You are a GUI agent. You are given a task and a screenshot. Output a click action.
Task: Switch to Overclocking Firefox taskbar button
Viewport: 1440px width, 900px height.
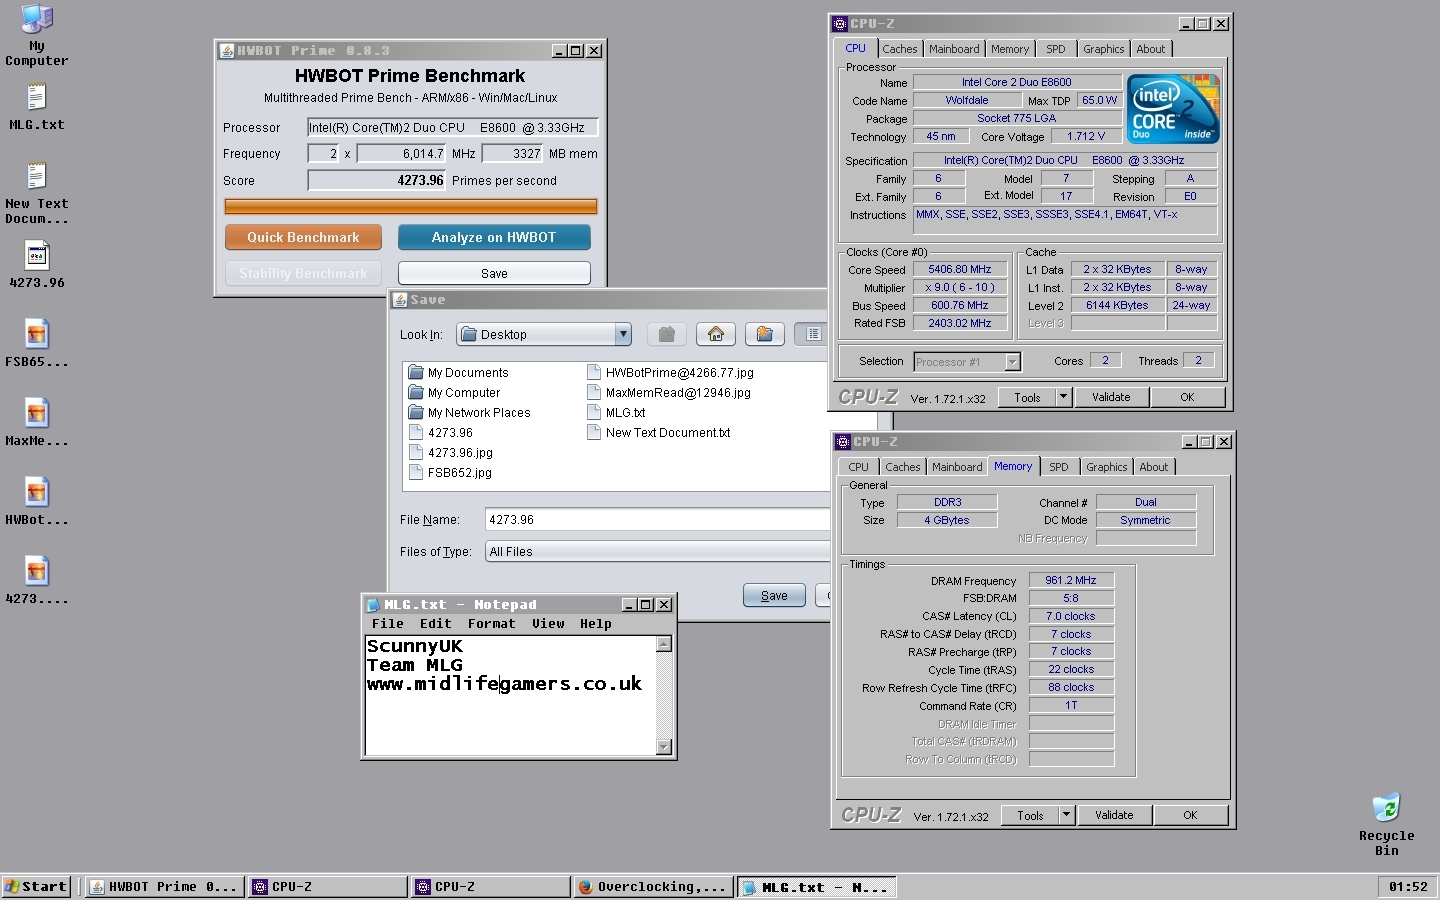(653, 886)
